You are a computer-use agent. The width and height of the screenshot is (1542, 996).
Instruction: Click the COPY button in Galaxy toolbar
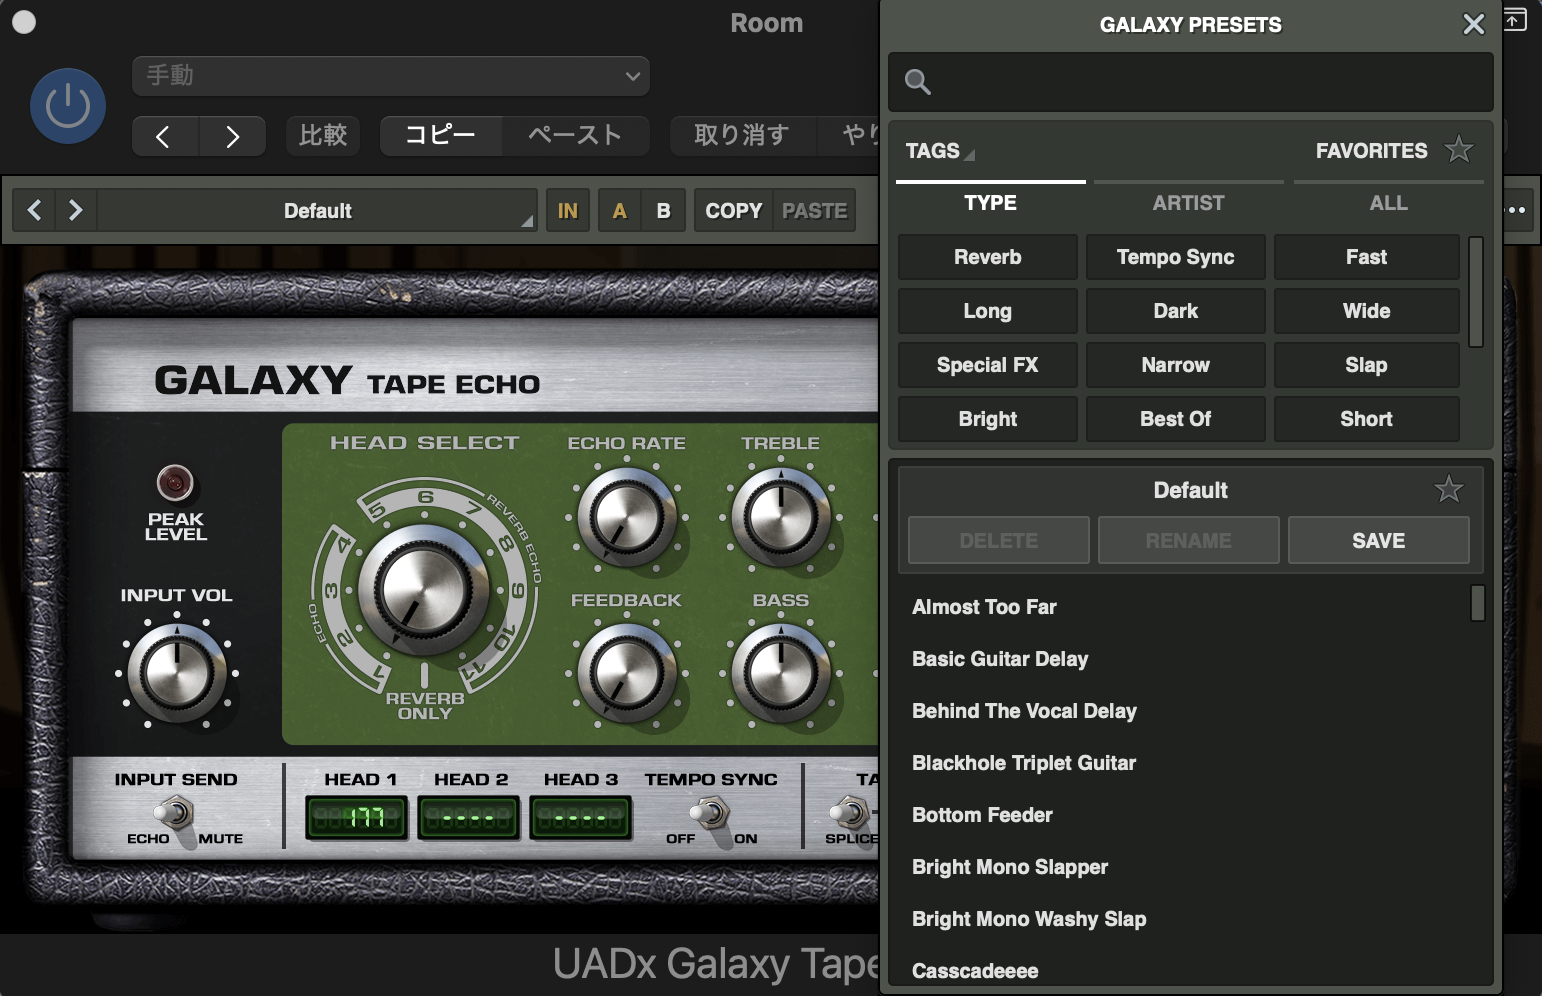click(x=734, y=211)
